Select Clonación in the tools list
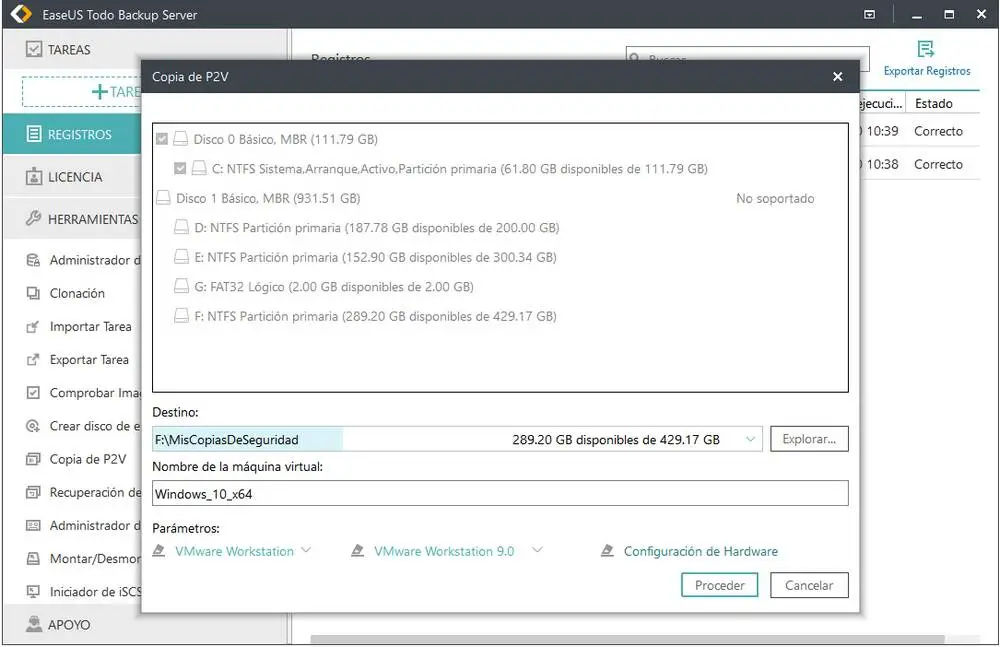Screen dimensions: 1000x647 77,294
